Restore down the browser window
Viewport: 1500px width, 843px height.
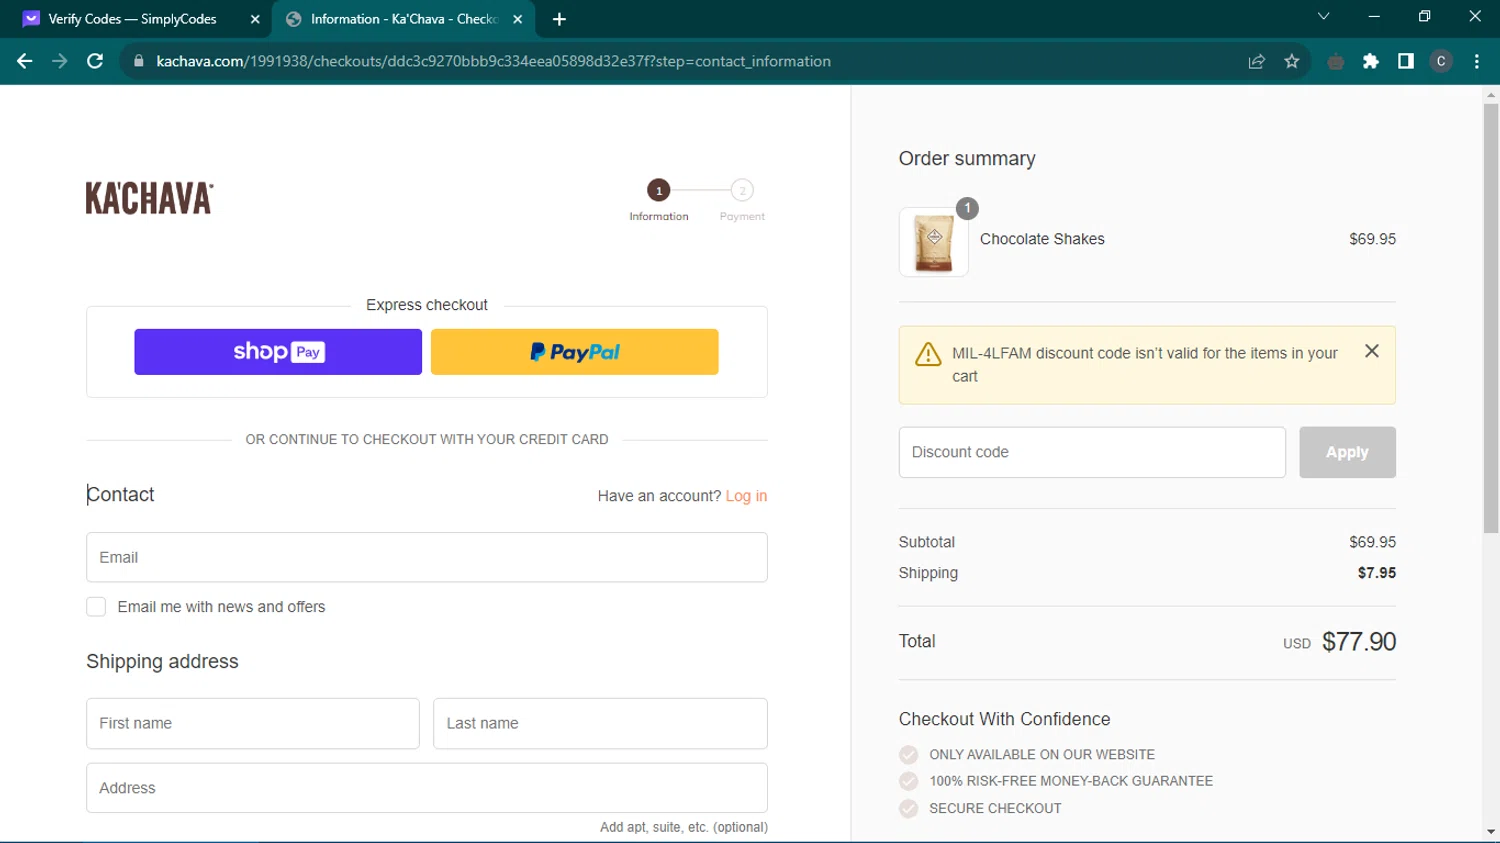1424,16
